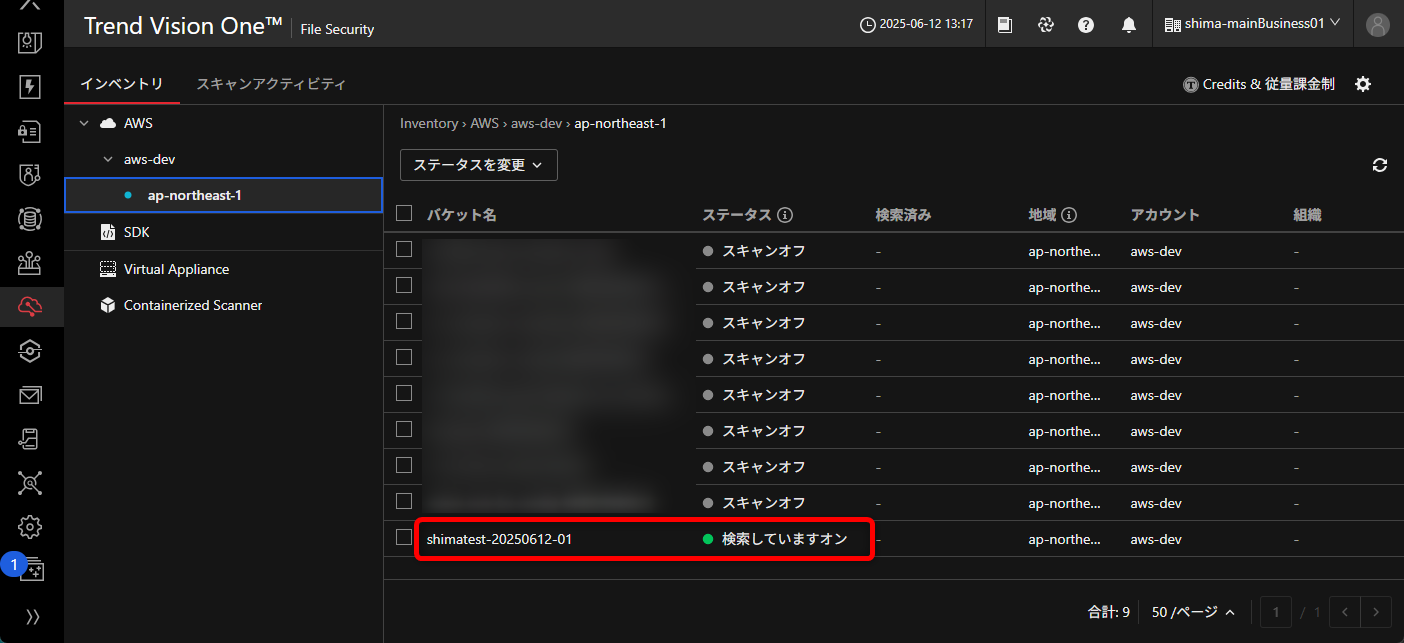Open the network nodes search sidebar icon

30,483
